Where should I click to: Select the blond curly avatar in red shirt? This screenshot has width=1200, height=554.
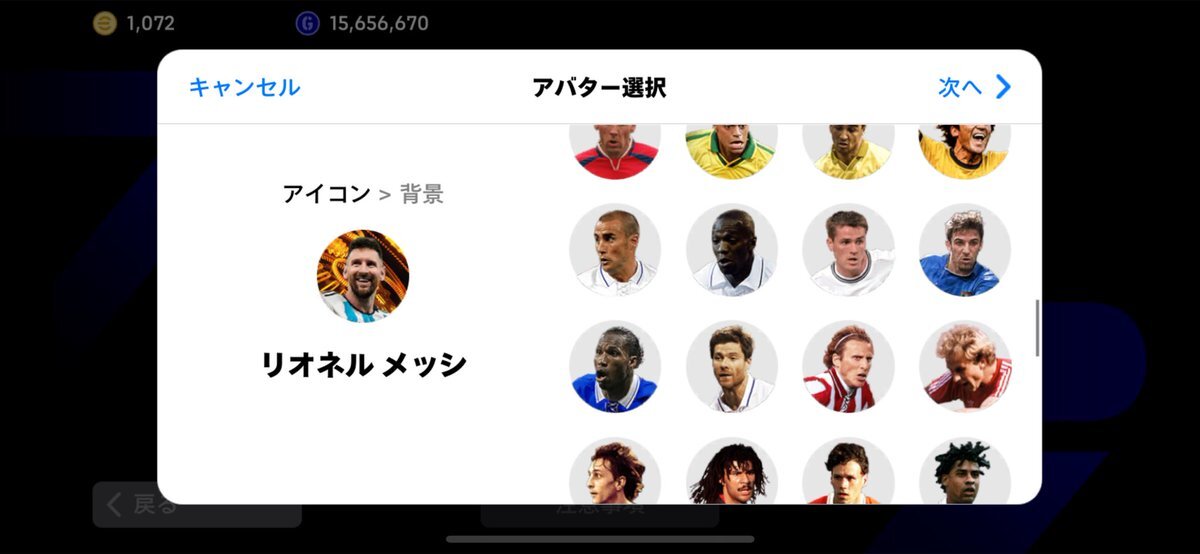click(x=965, y=367)
